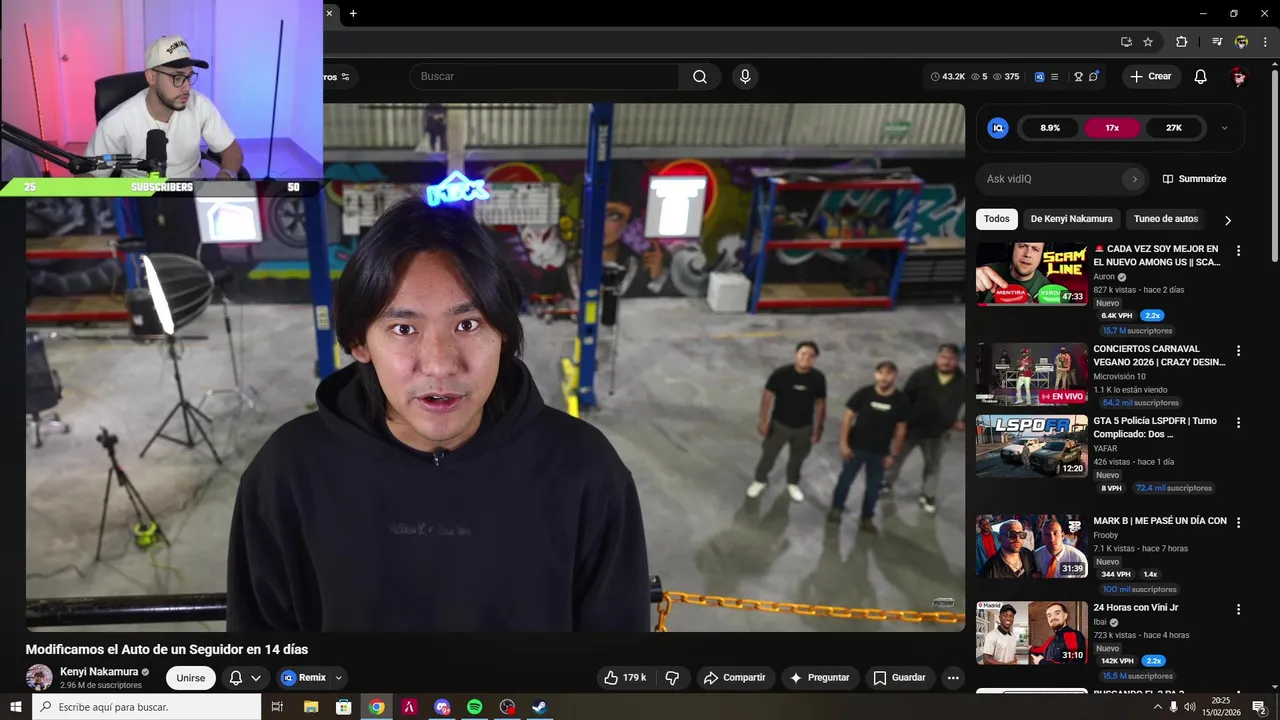Like the video with 179 k
Viewport: 1280px width, 720px height.
624,678
